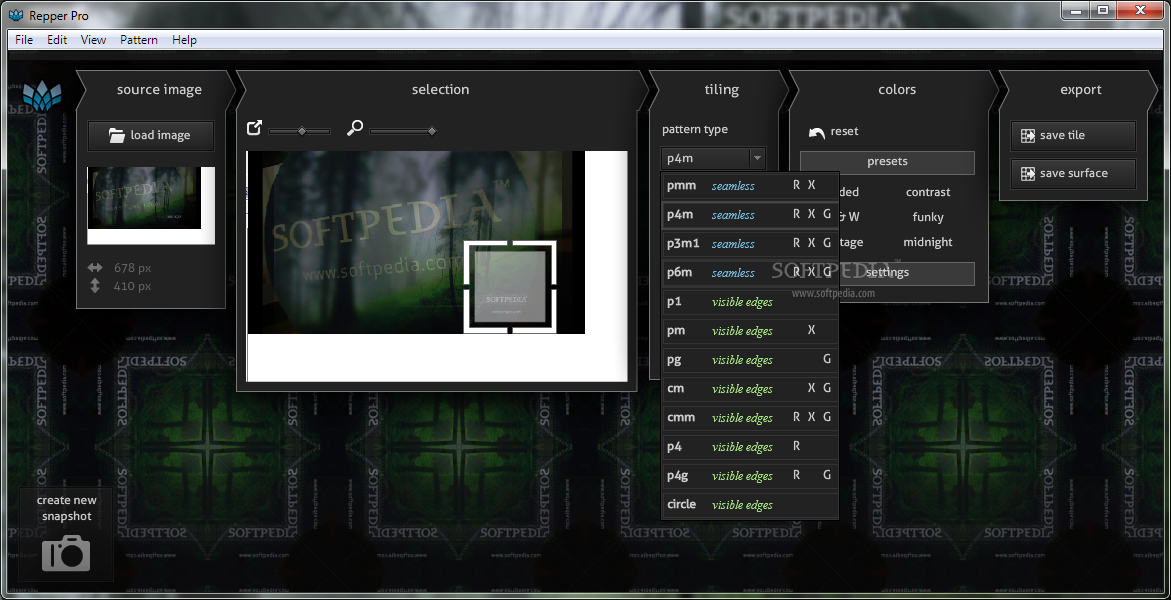The height and width of the screenshot is (600, 1171).
Task: Click the source image tab header
Action: pyautogui.click(x=159, y=90)
